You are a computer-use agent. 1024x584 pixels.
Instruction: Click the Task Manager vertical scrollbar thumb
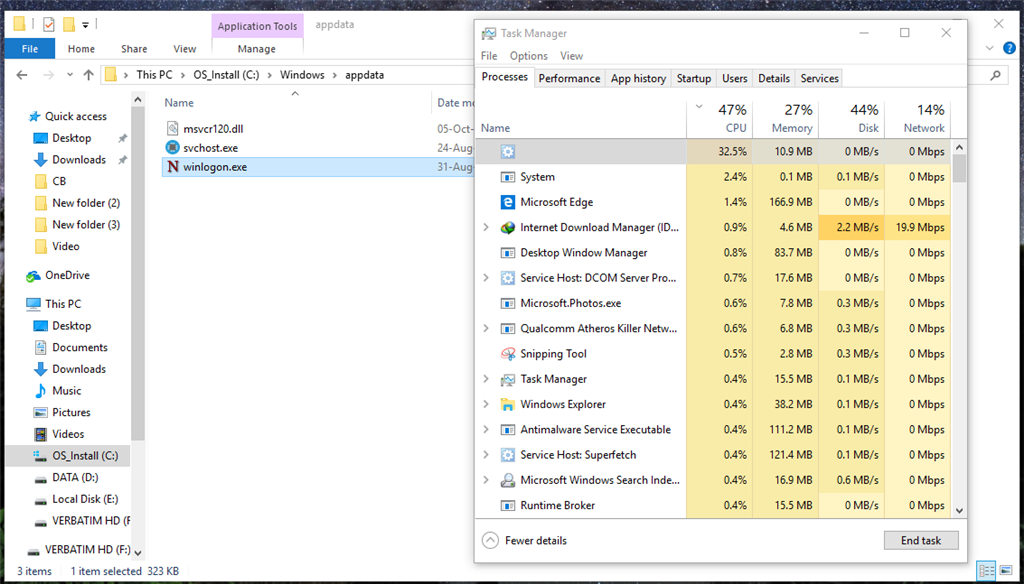click(x=959, y=168)
